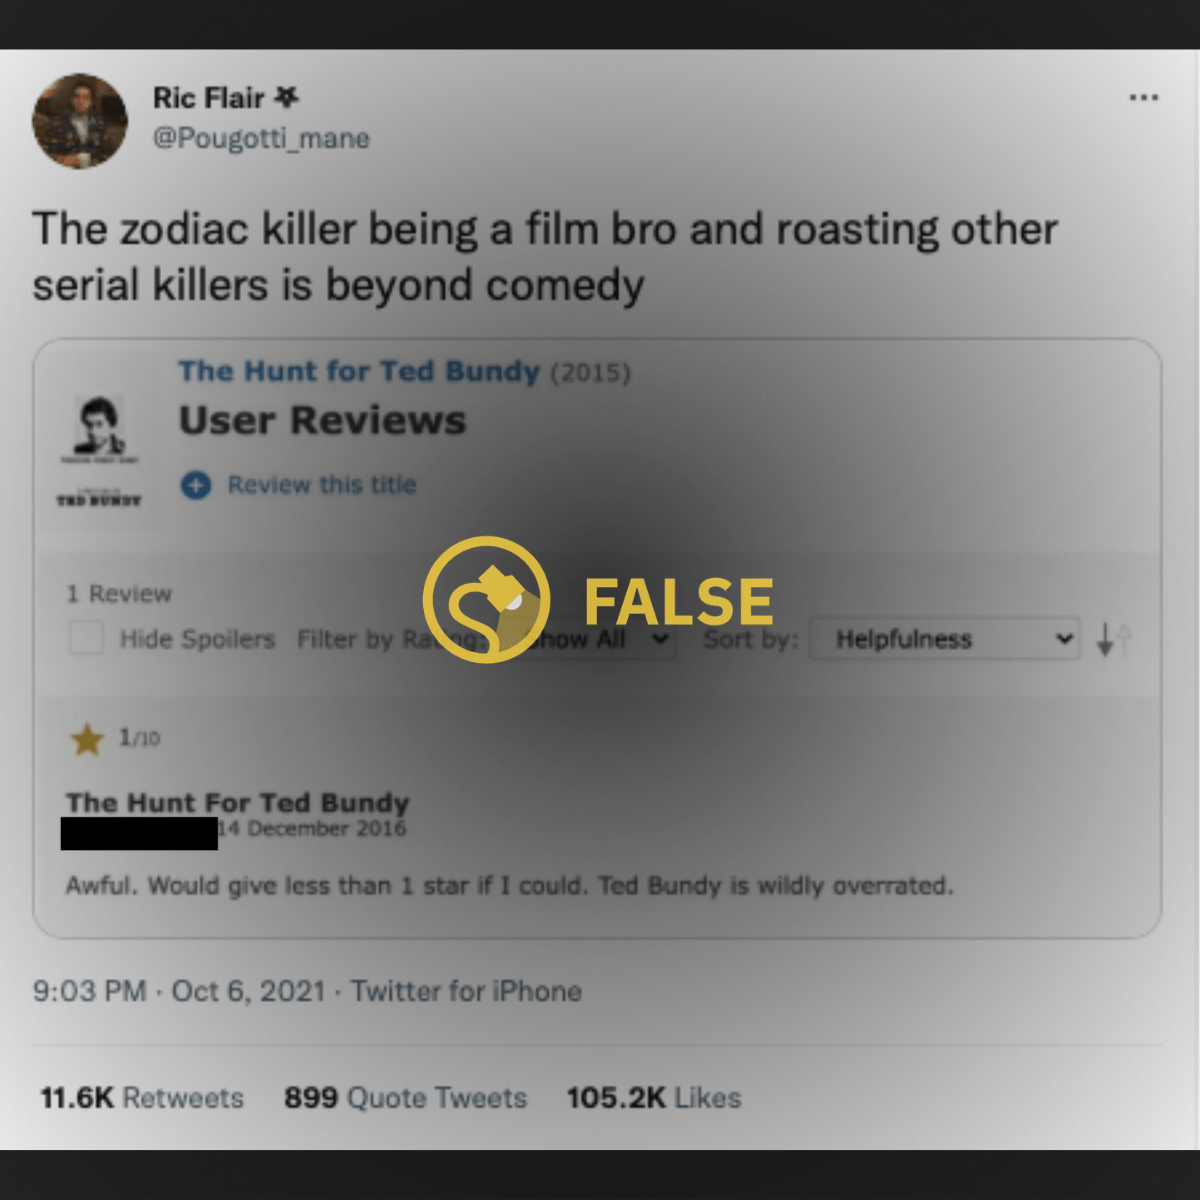Open the @Pougotti_mane handle
This screenshot has width=1200, height=1200.
261,138
